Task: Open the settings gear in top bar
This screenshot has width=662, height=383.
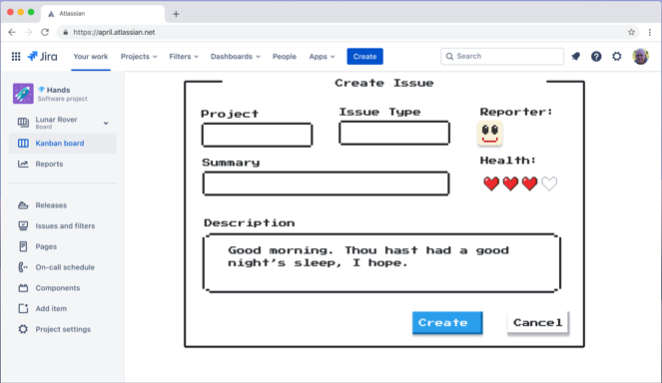Action: coord(617,56)
